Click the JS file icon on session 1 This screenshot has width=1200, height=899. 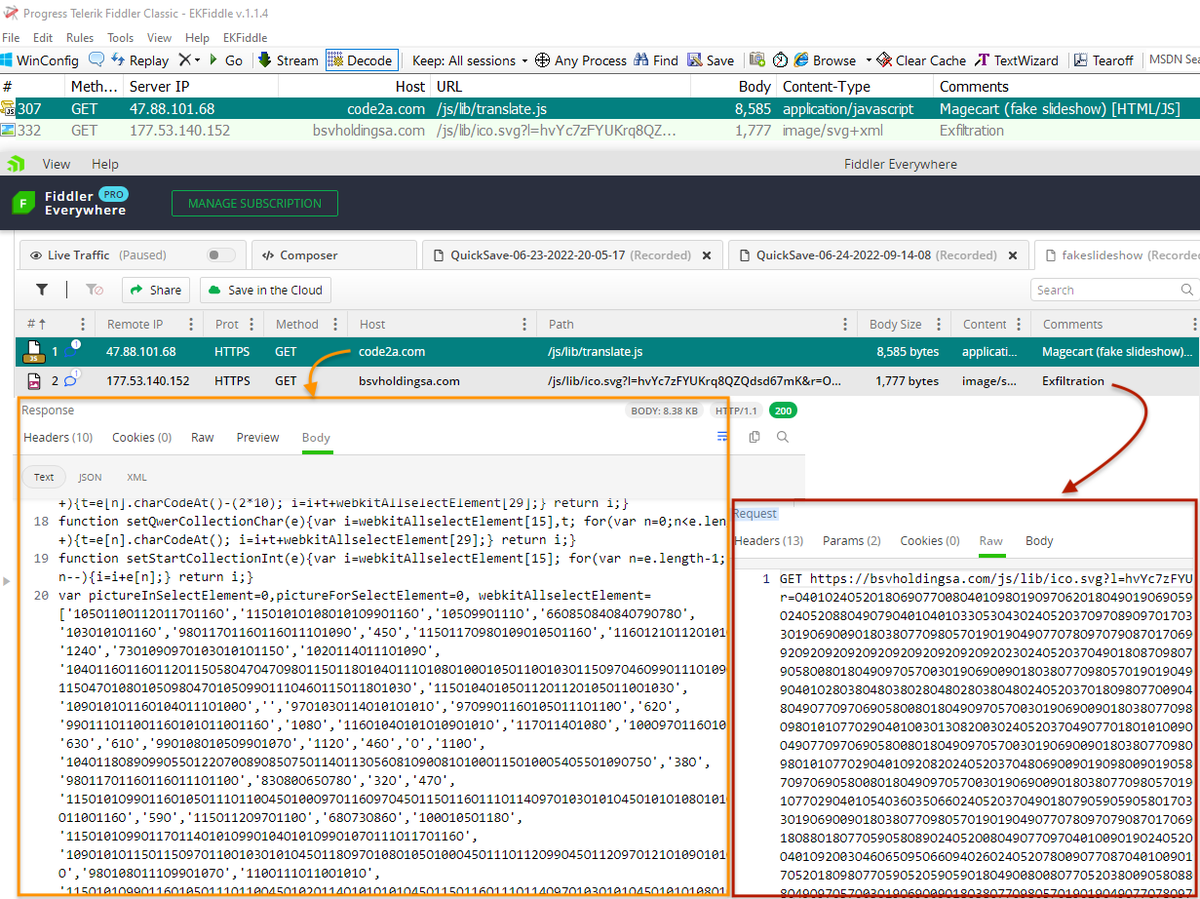[34, 352]
